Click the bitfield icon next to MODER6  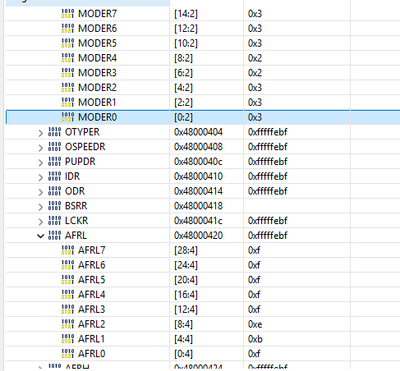68,28
